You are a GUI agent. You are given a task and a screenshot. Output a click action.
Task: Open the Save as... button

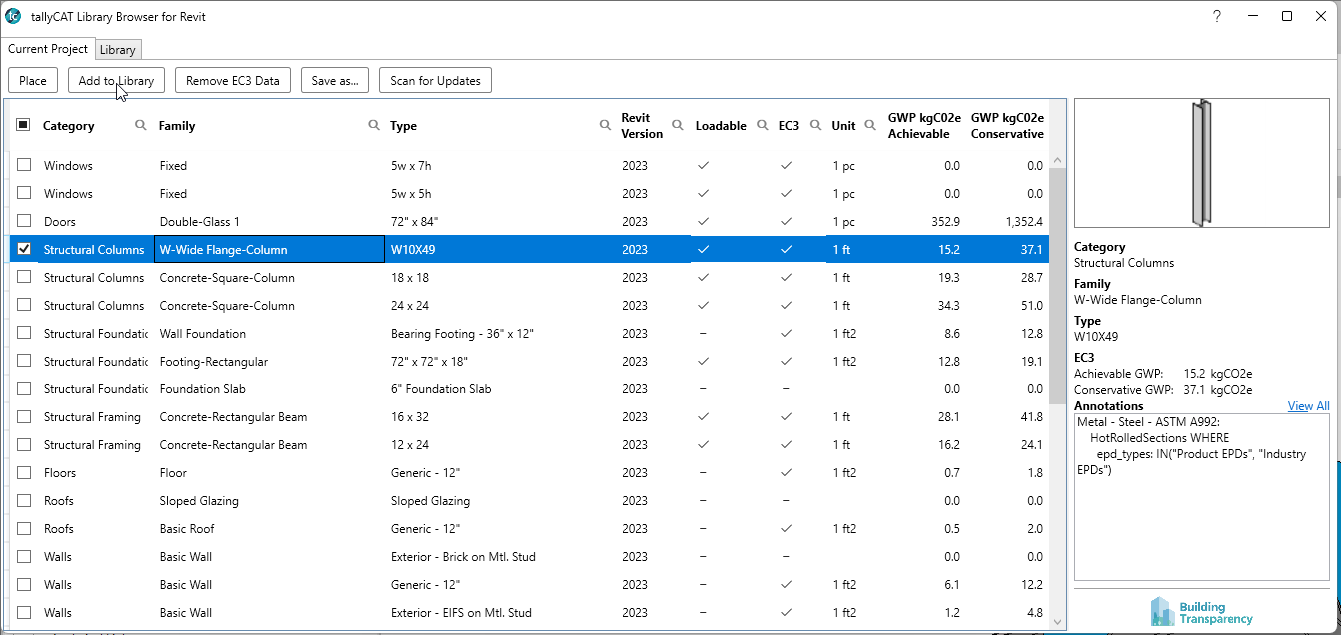[x=335, y=81]
